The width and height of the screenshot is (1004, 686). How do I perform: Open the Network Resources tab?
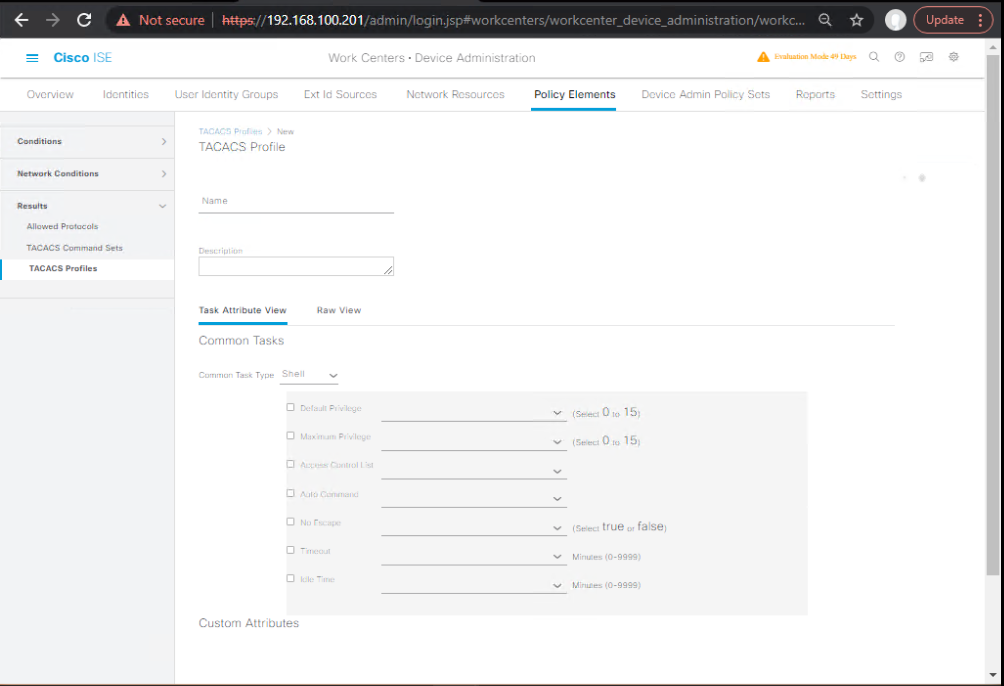click(x=455, y=94)
